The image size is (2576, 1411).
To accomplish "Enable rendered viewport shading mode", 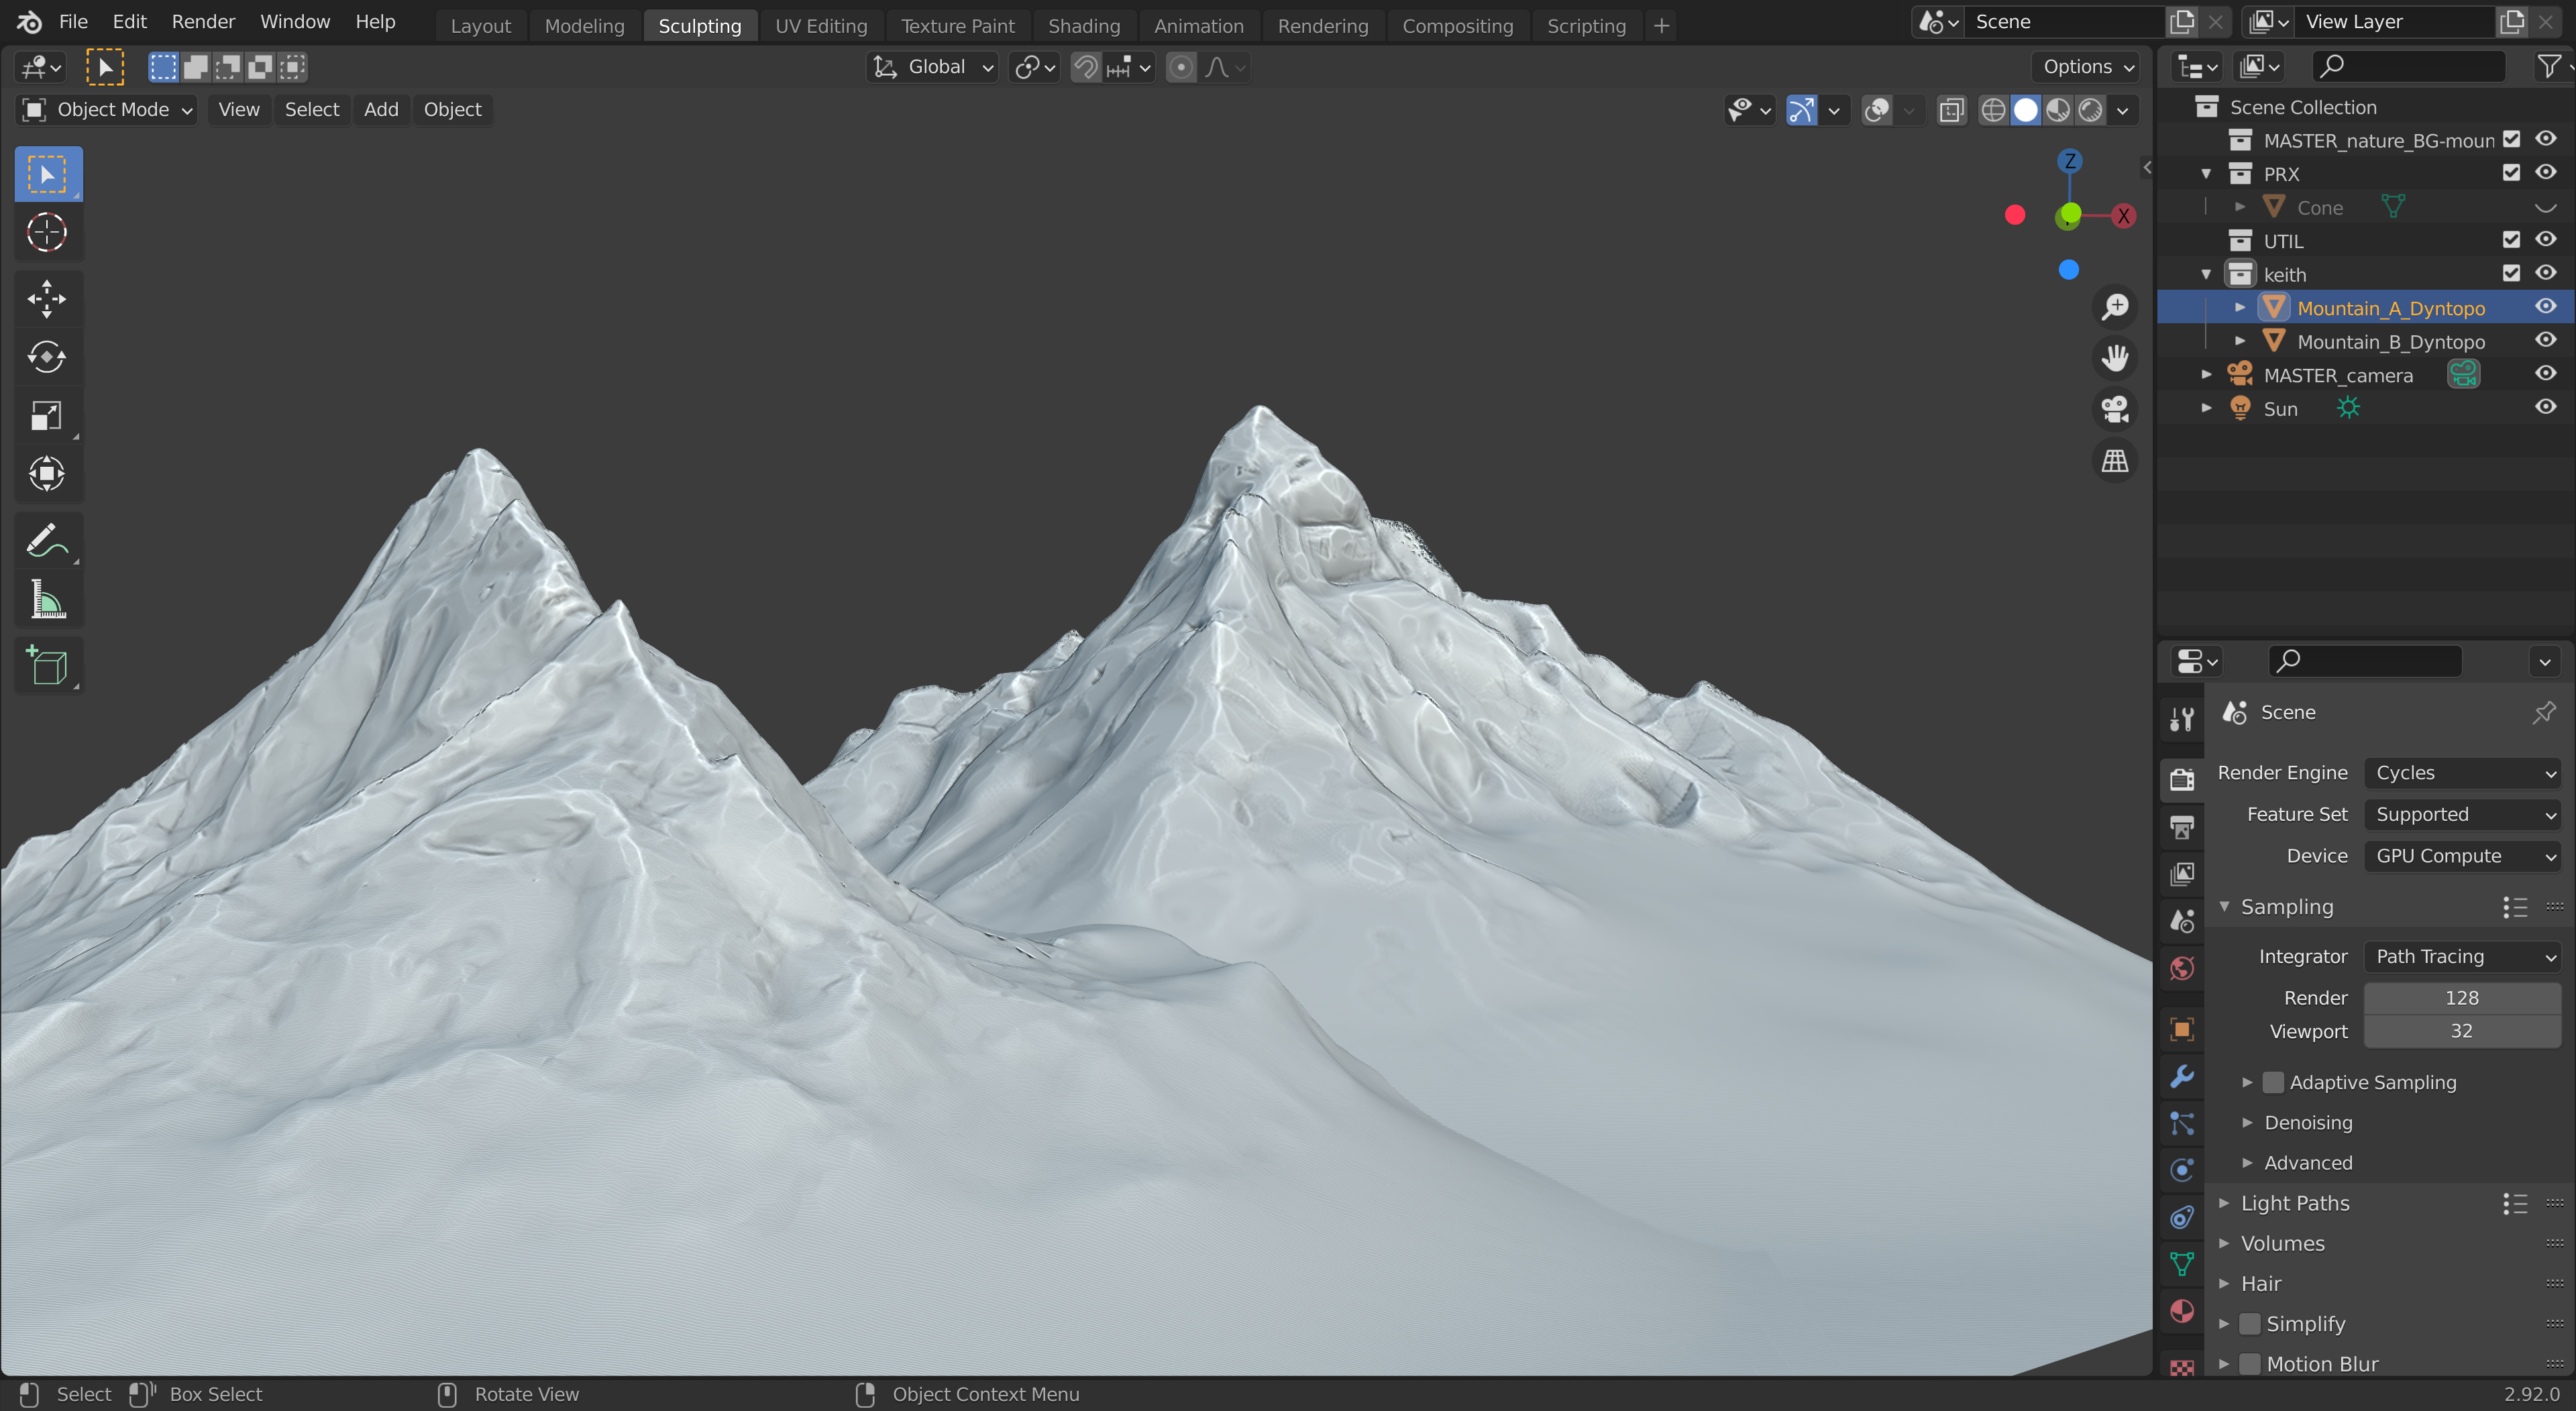I will [2090, 110].
